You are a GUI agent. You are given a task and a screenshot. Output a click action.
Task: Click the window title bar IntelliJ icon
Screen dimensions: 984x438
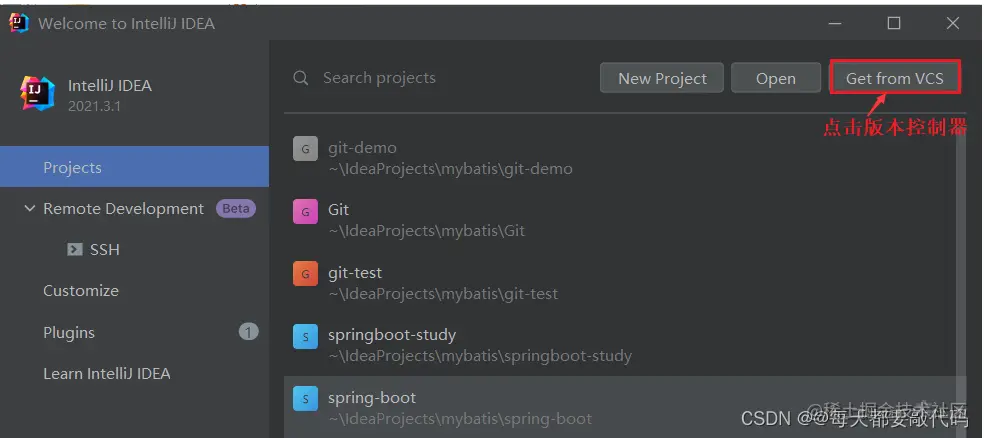click(19, 22)
